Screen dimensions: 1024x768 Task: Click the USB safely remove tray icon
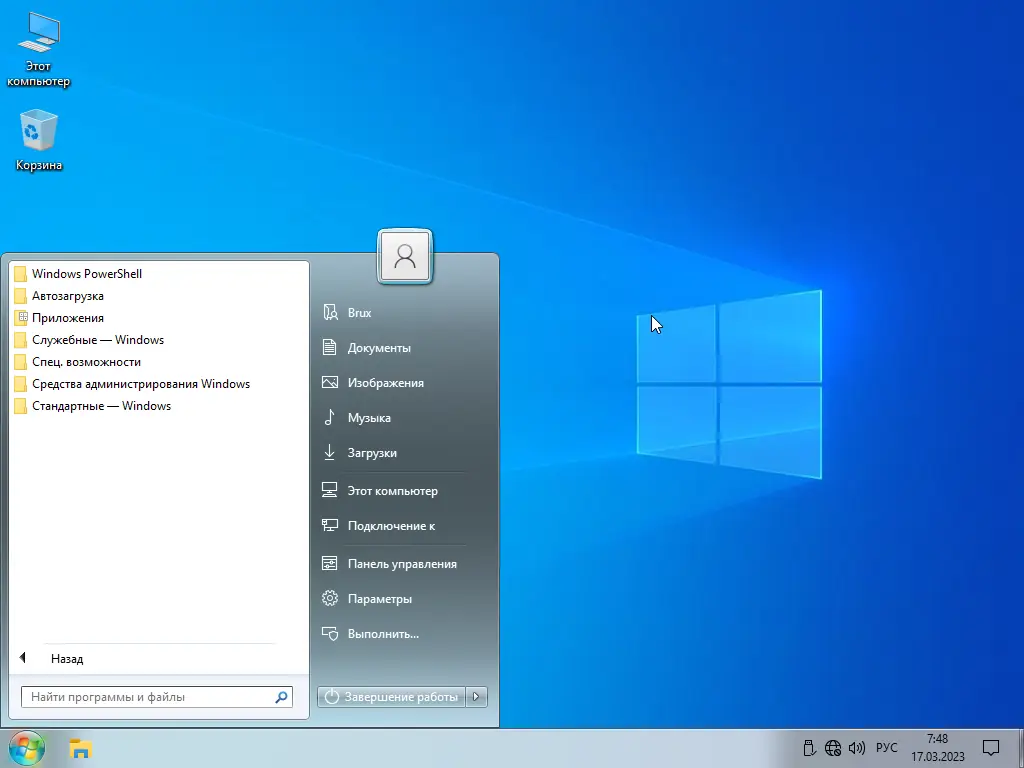[x=809, y=748]
